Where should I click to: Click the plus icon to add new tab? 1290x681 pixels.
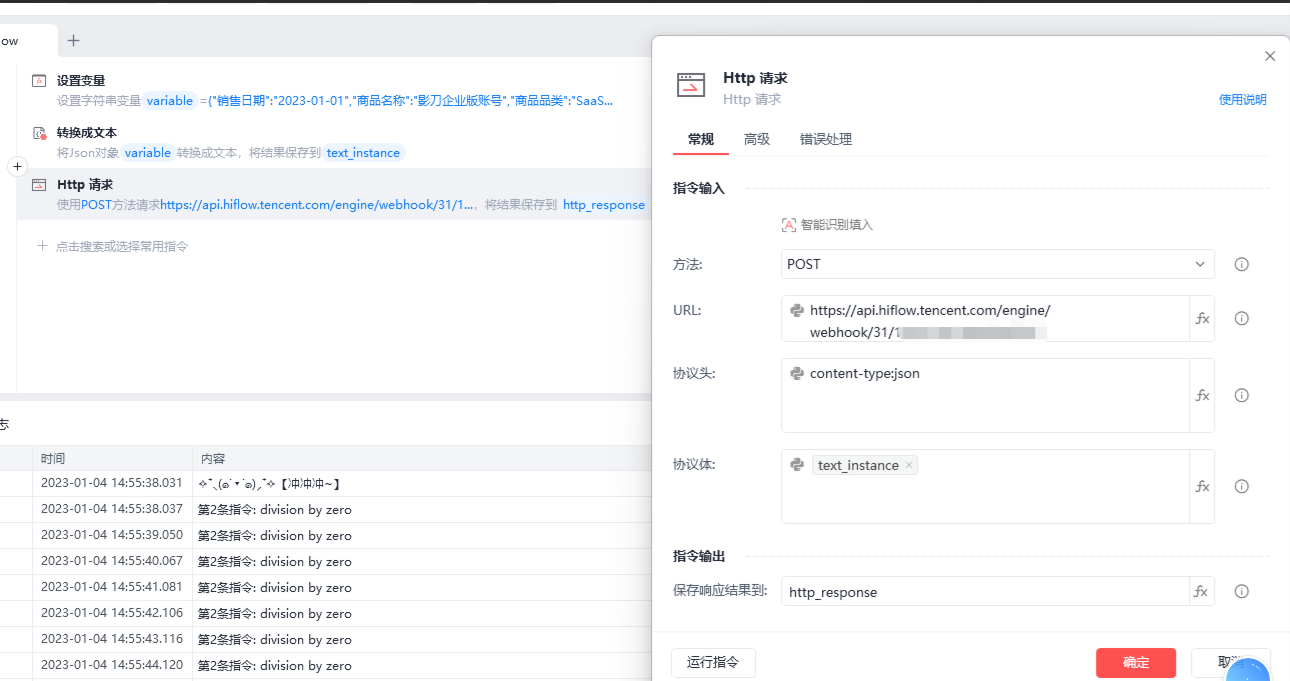pos(73,41)
